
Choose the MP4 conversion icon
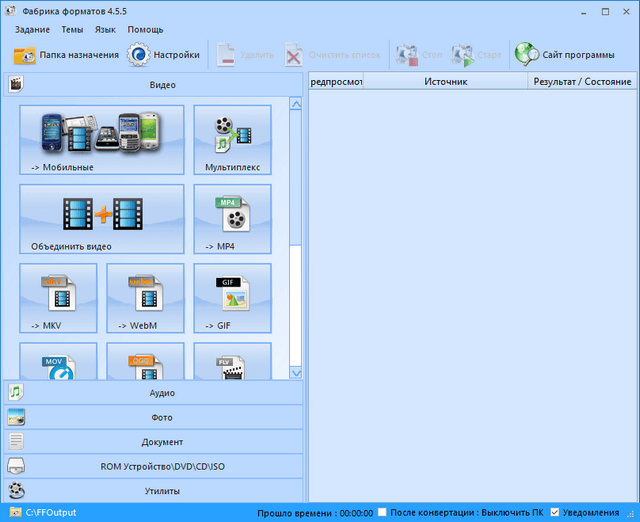pos(232,218)
